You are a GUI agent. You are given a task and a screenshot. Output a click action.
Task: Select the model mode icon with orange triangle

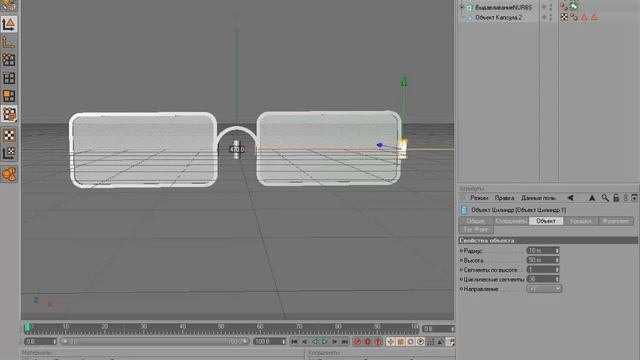click(x=9, y=24)
